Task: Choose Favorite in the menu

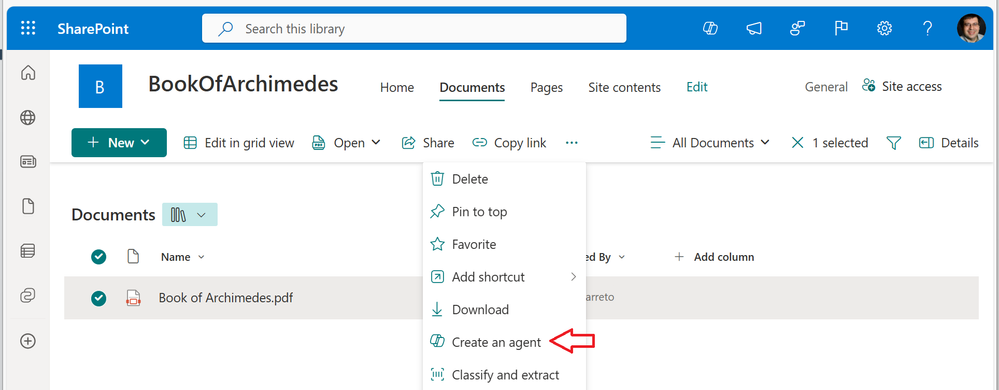Action: (x=504, y=244)
